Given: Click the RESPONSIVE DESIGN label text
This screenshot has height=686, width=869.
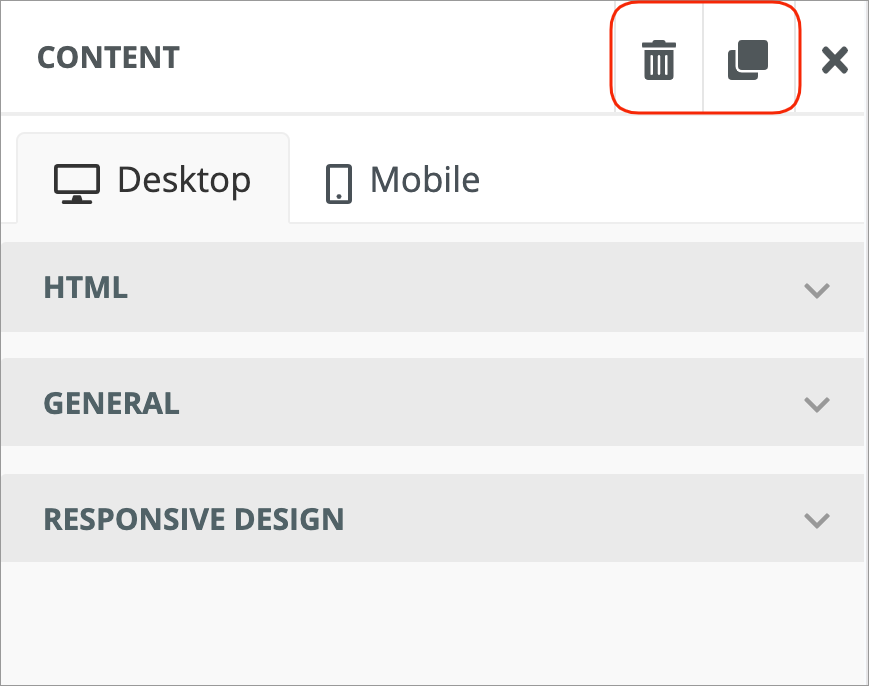Looking at the screenshot, I should (194, 520).
